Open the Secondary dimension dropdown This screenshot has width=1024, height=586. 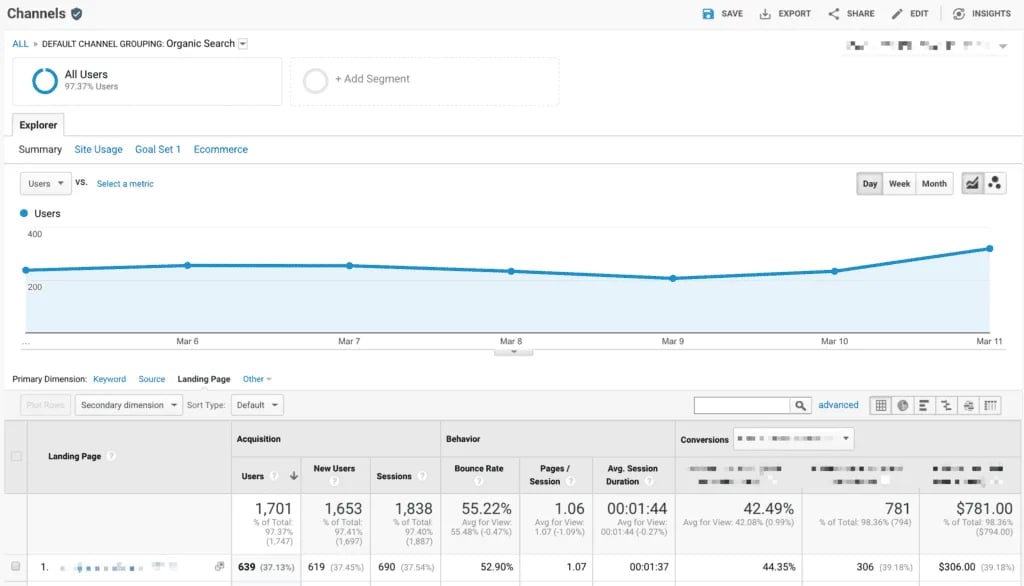[x=129, y=405]
